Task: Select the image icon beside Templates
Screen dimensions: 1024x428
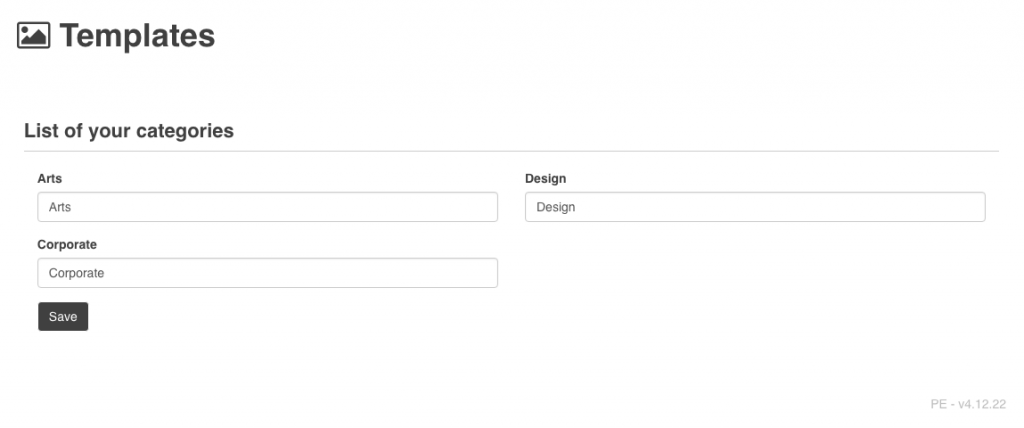Action: (x=33, y=36)
